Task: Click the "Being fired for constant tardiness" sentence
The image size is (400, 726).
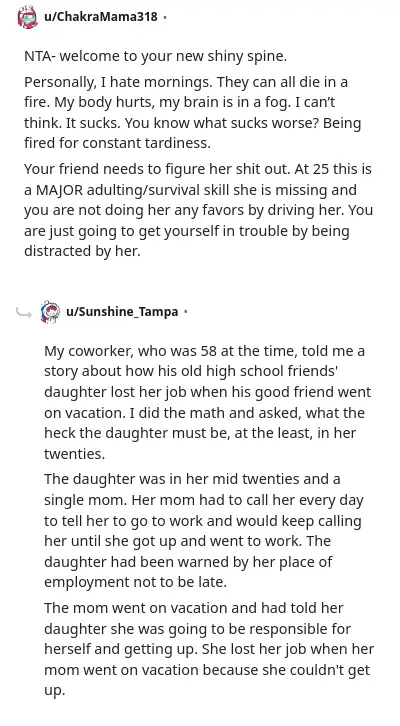Action: click(x=193, y=133)
